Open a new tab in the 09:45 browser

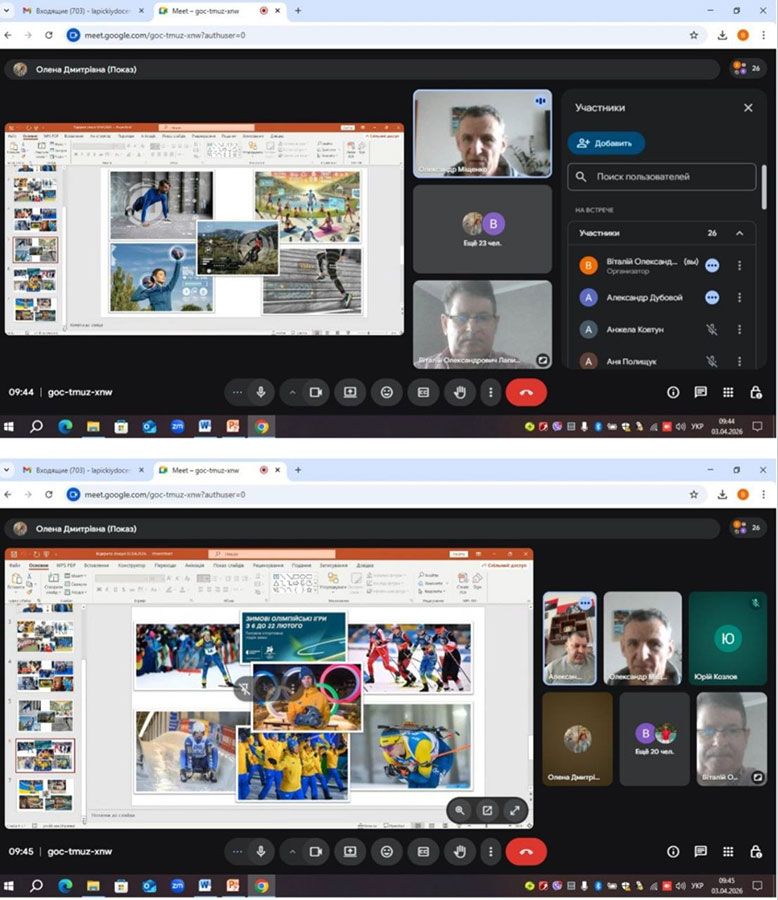pos(297,470)
